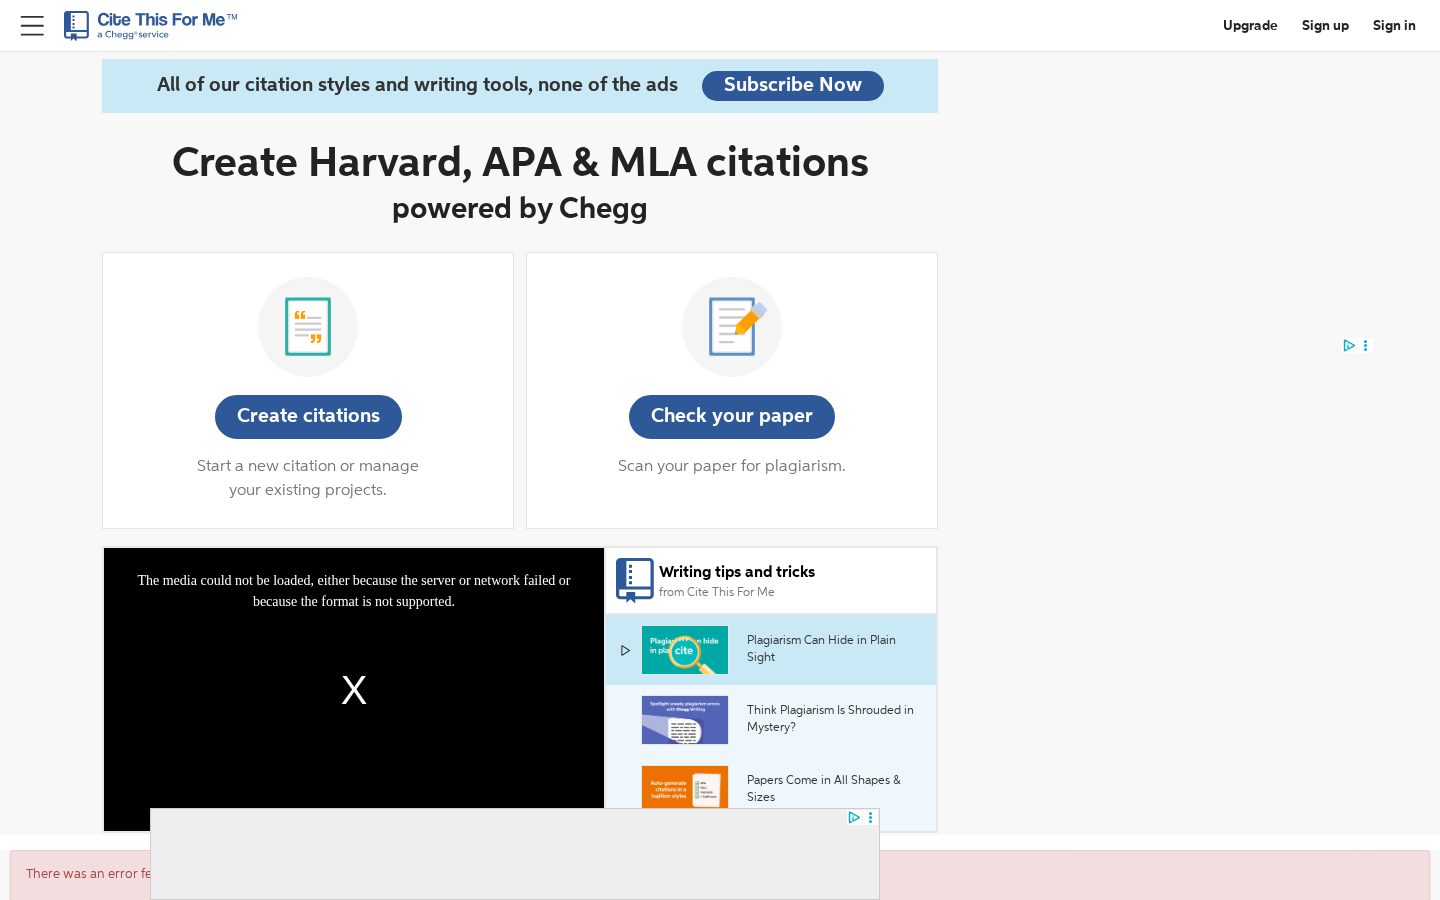Click the paper and pencil icon

click(x=732, y=327)
